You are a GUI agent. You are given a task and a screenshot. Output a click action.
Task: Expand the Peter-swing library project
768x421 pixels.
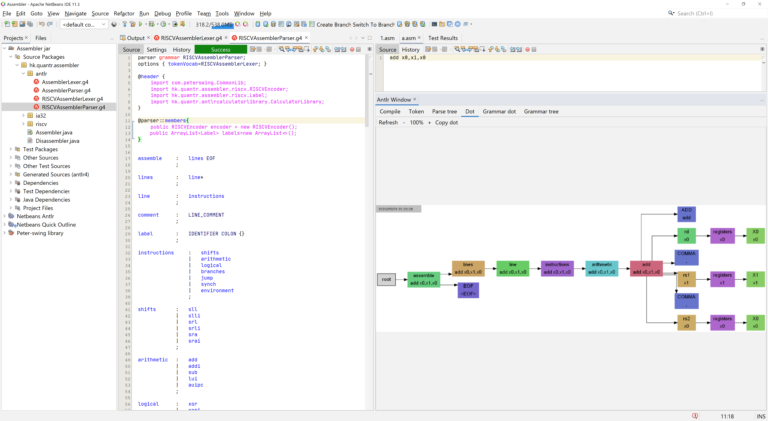coord(4,233)
